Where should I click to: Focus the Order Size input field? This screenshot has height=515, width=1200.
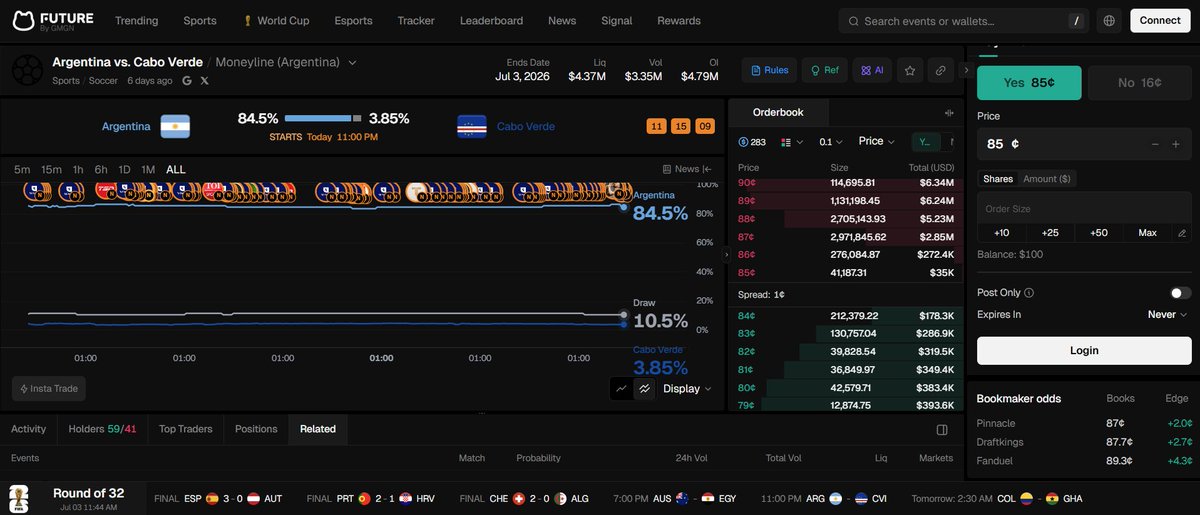1084,209
